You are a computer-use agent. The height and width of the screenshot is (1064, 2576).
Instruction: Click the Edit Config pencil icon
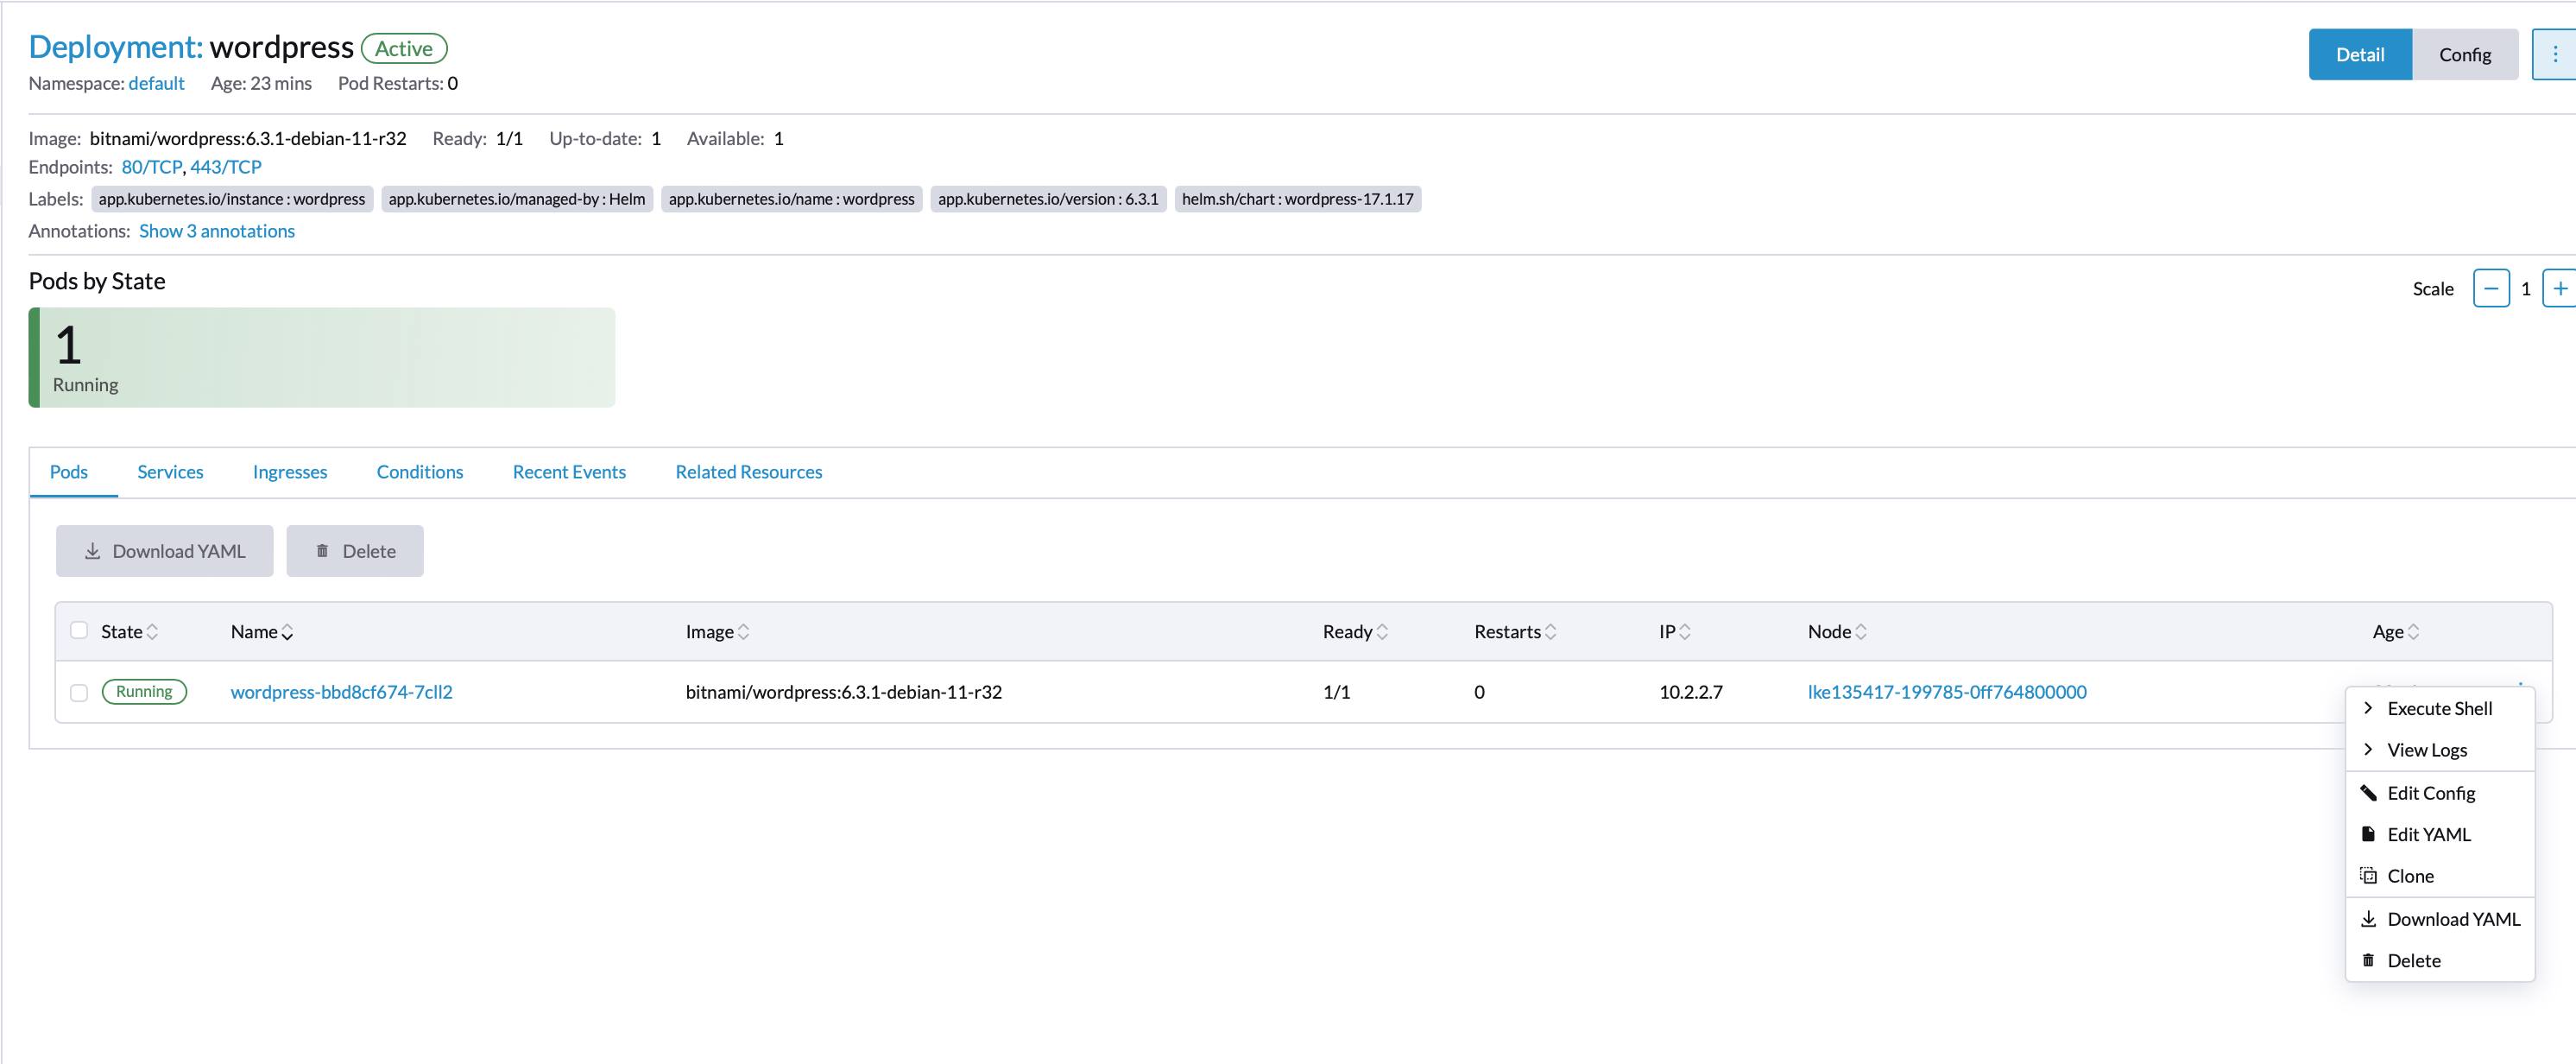pos(2369,792)
